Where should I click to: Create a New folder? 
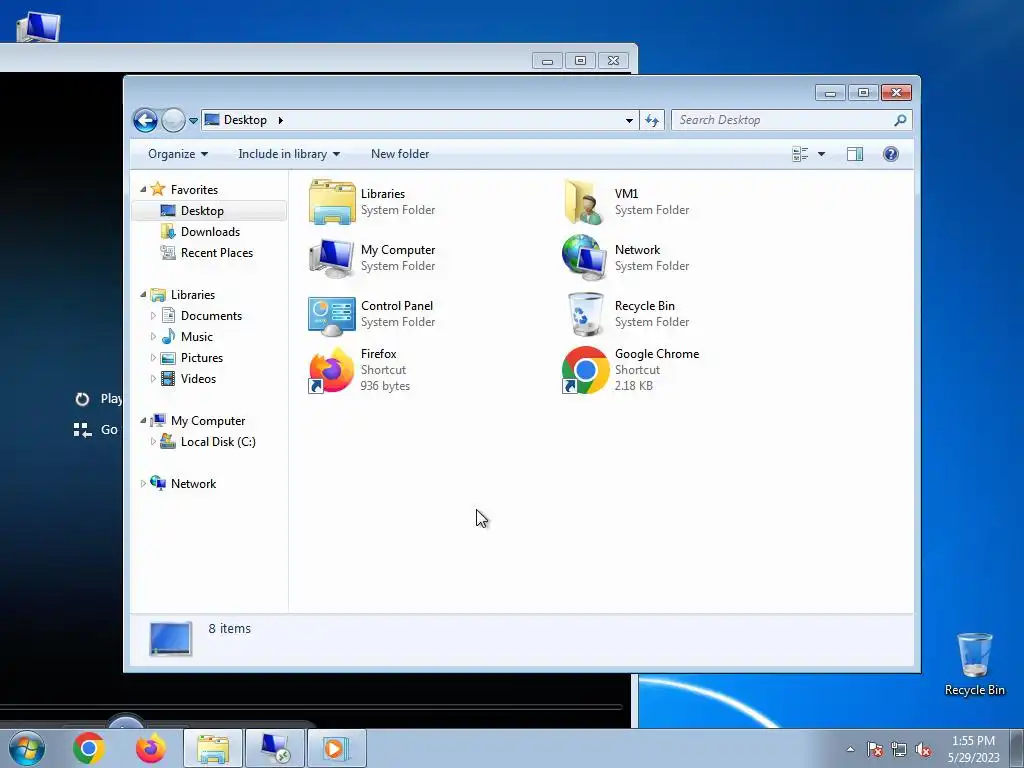pyautogui.click(x=400, y=154)
